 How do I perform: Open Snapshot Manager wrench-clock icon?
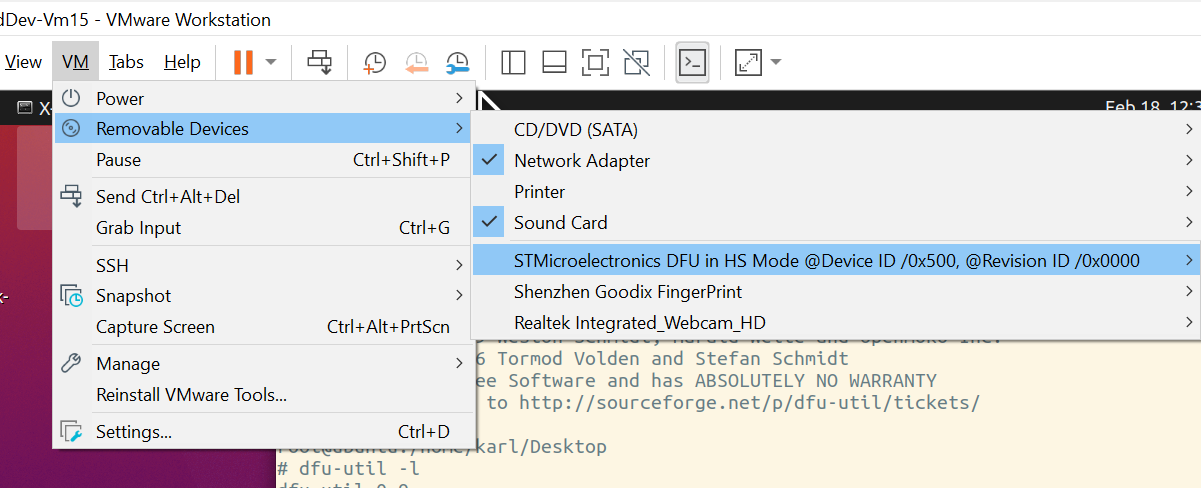(x=457, y=62)
